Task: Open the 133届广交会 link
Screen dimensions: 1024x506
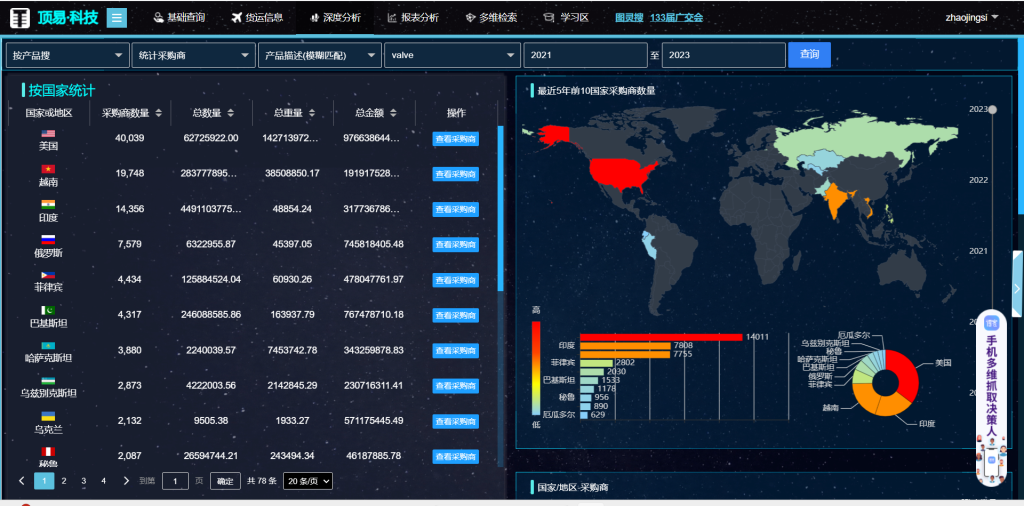Action: (676, 18)
